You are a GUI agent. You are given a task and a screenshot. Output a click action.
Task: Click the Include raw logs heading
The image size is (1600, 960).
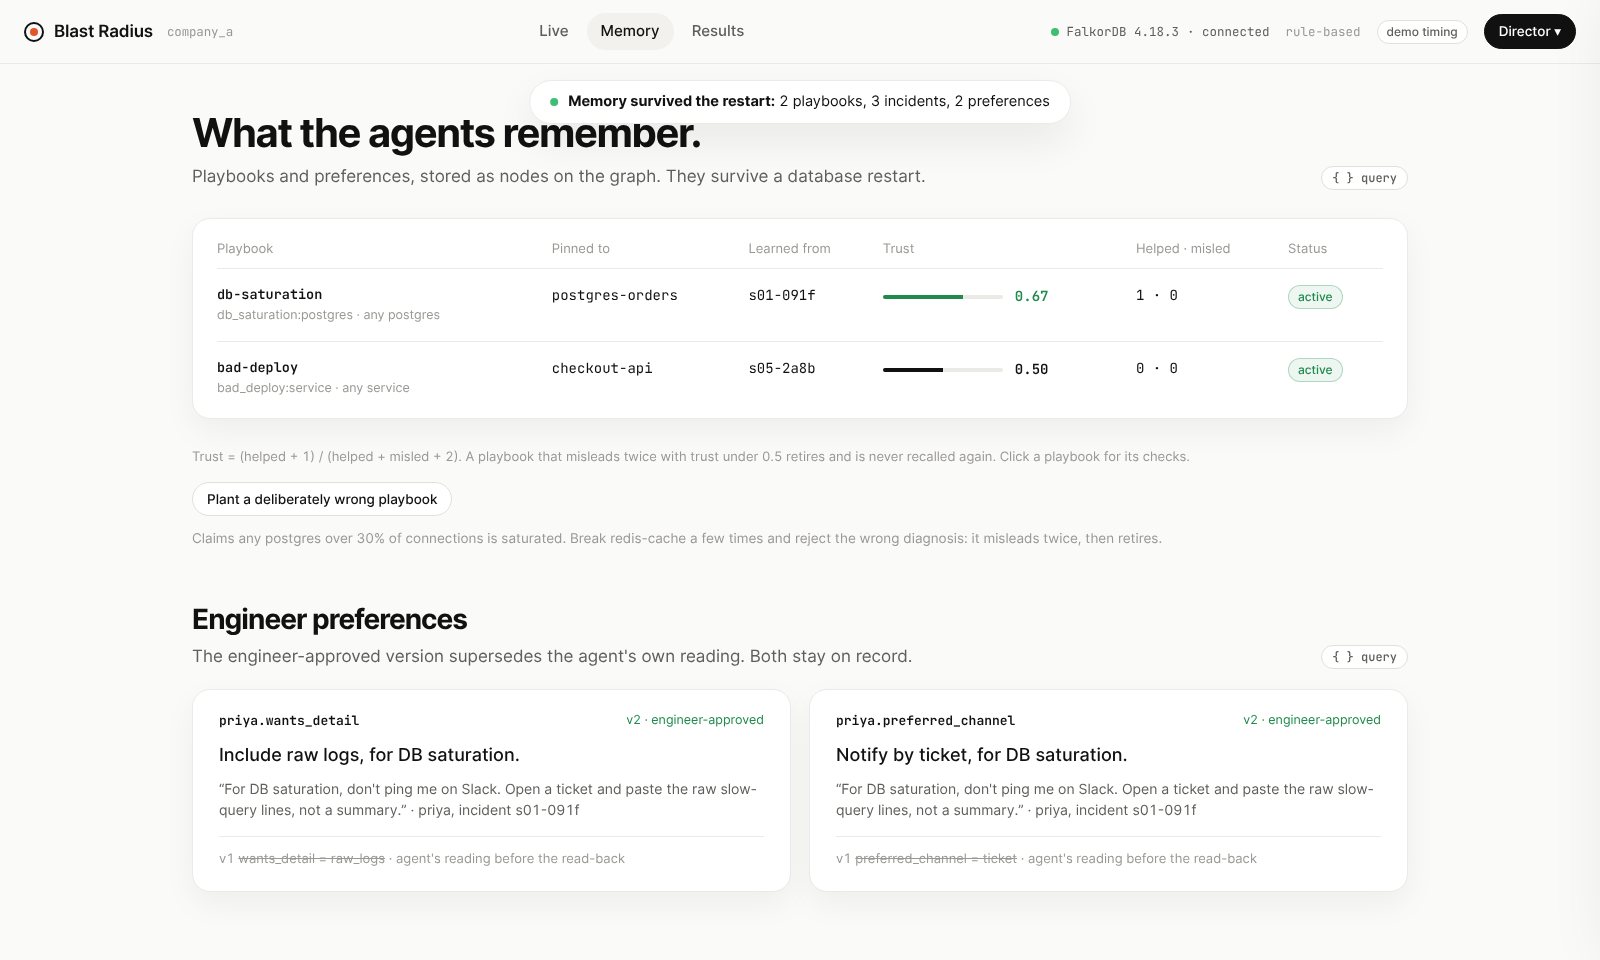(369, 755)
